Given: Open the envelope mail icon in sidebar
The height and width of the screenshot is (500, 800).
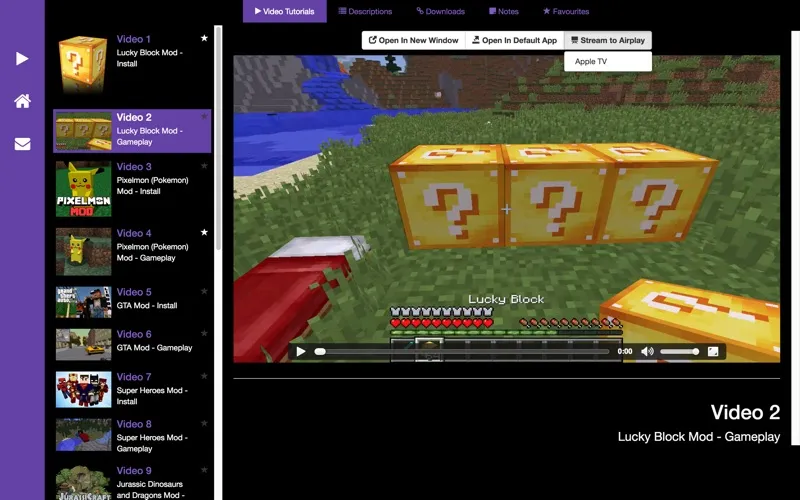Looking at the screenshot, I should pos(22,144).
